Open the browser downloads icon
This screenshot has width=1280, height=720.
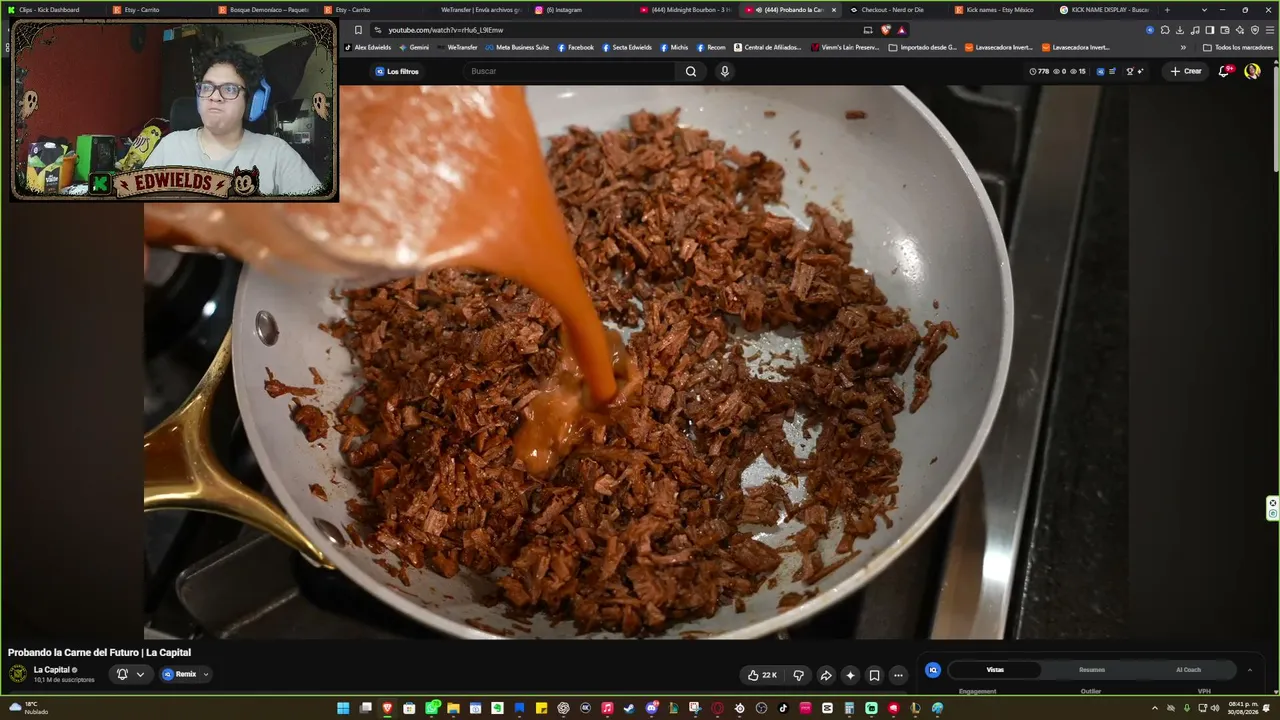[1180, 30]
